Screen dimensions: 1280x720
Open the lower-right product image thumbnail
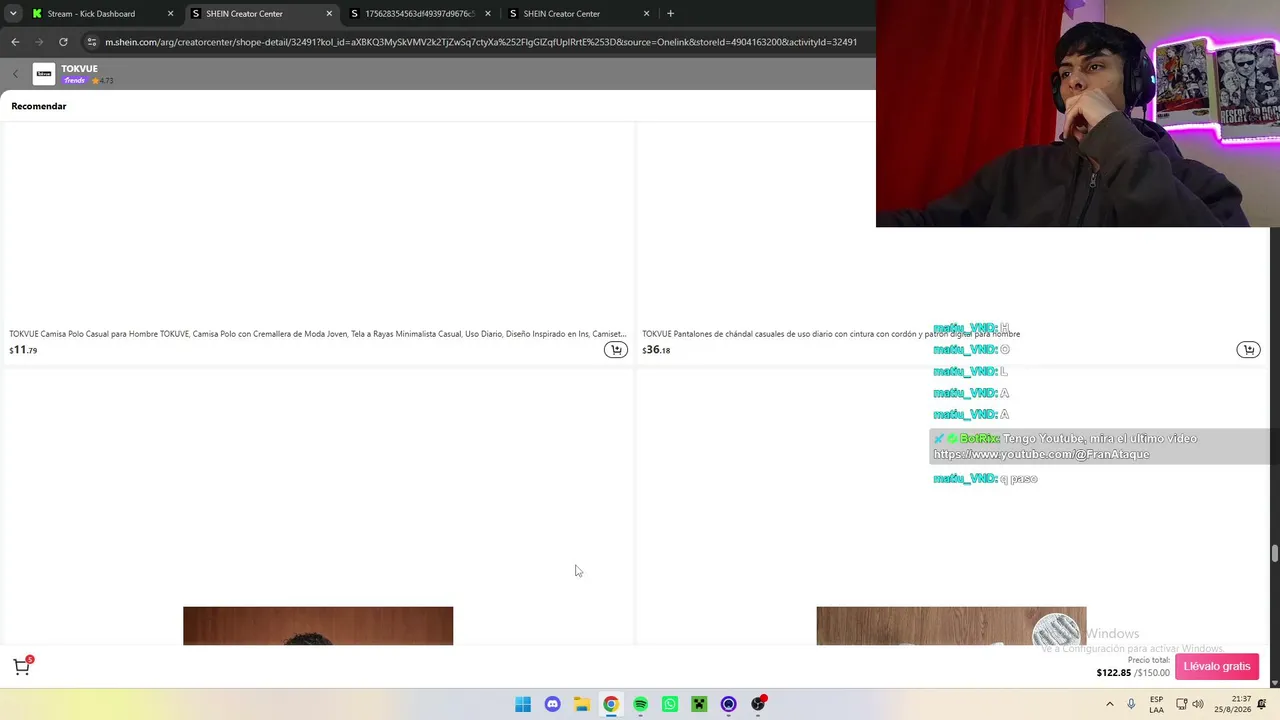tap(951, 626)
